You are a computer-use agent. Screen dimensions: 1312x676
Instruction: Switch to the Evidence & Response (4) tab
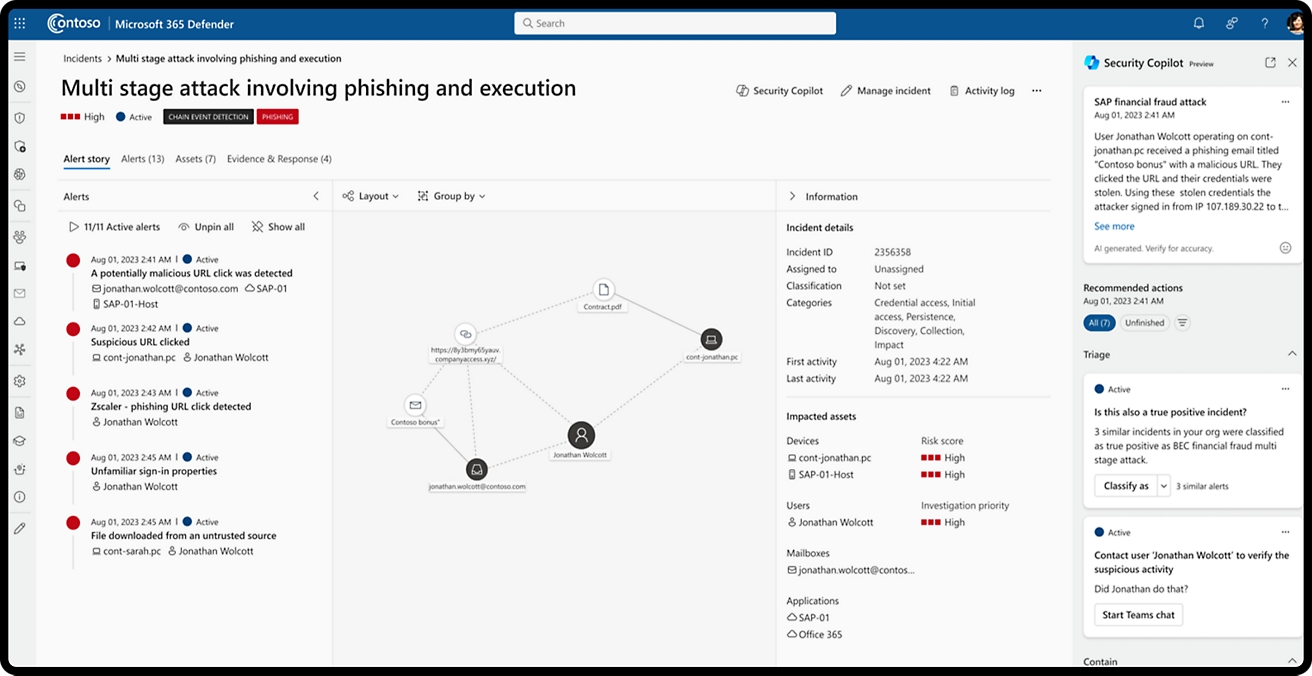coord(279,159)
